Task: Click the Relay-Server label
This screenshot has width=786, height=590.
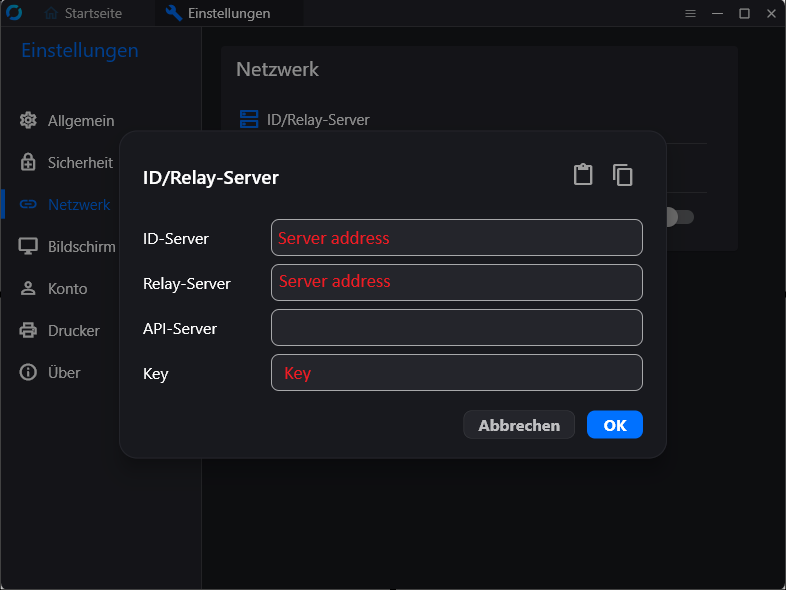Action: point(186,284)
